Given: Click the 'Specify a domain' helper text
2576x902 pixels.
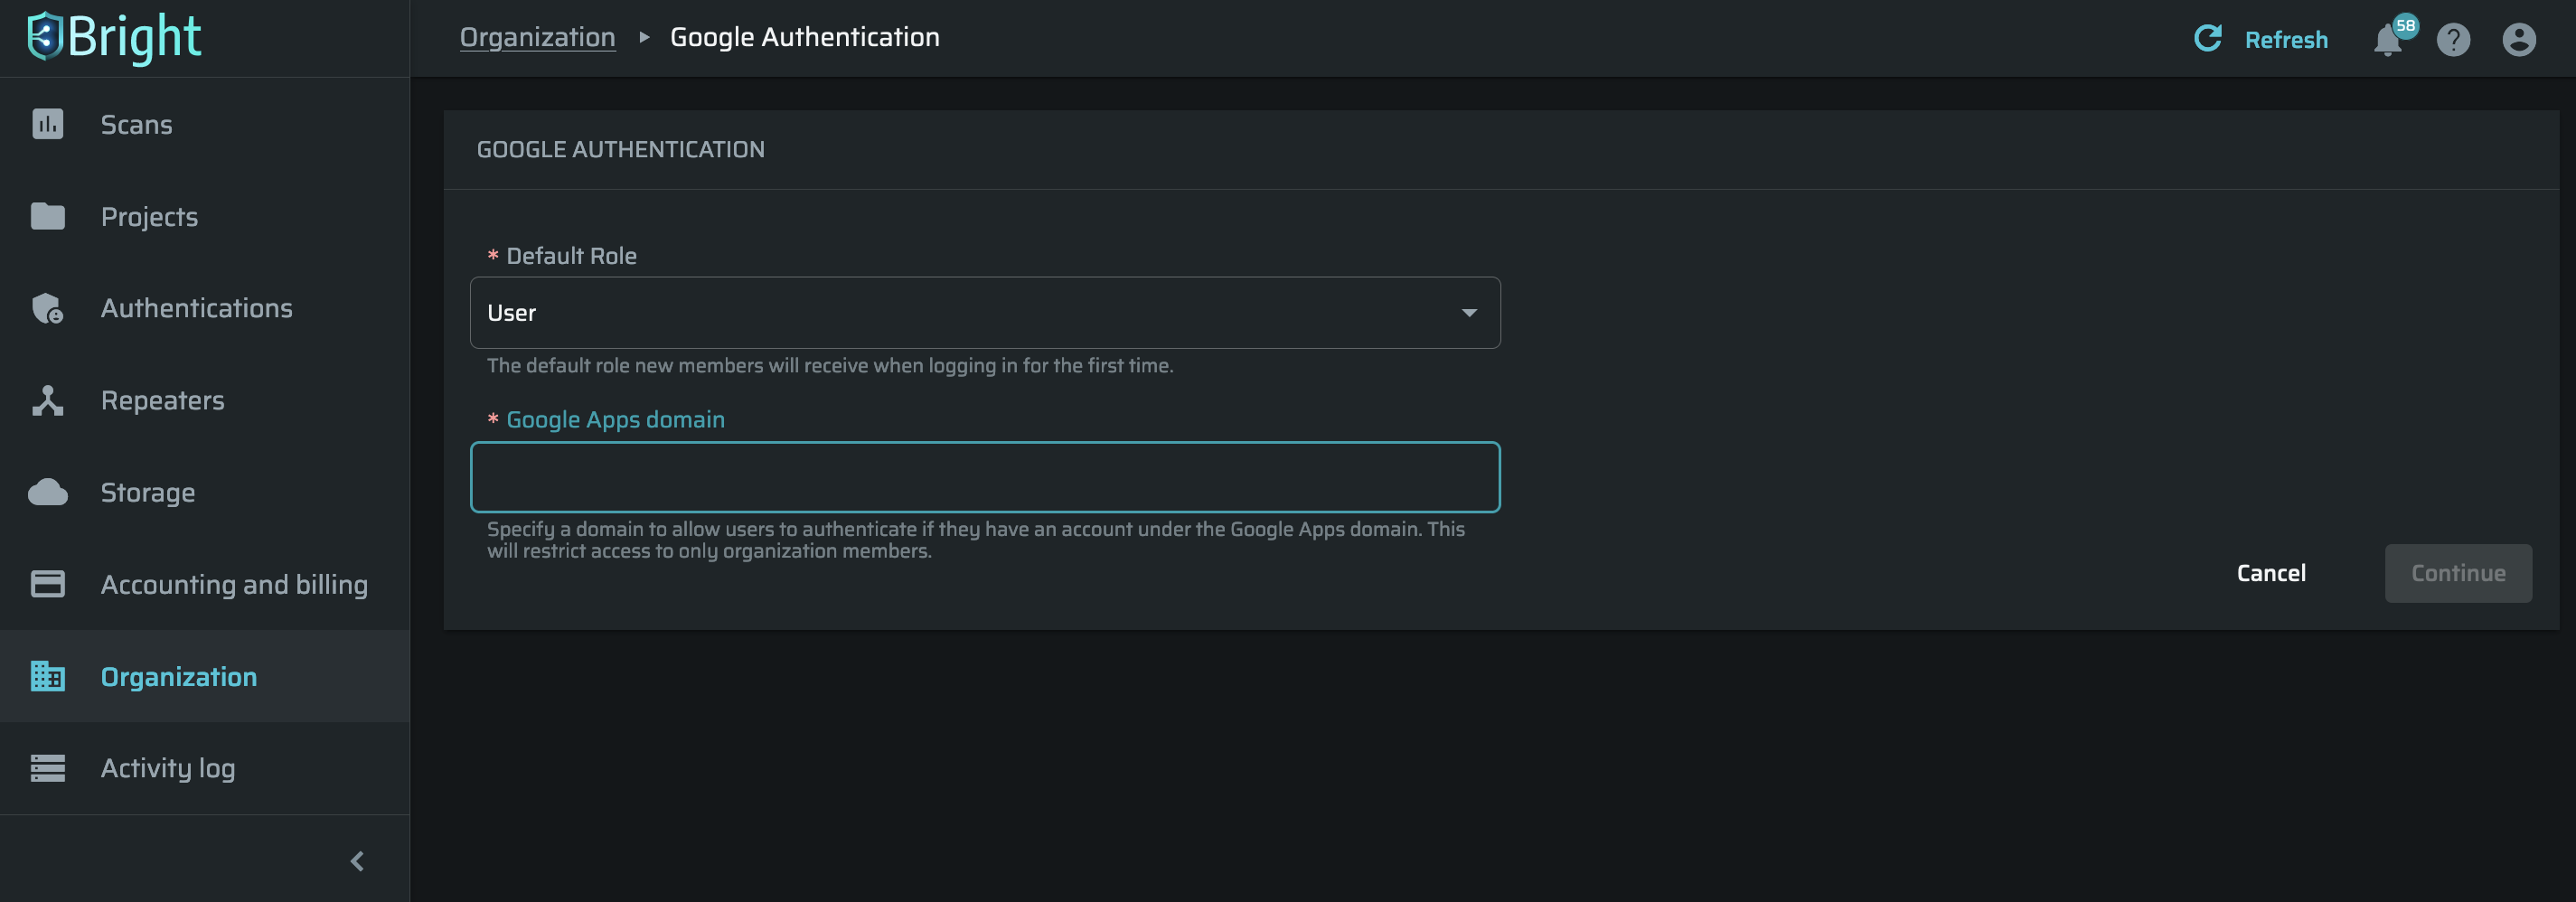Looking at the screenshot, I should (x=976, y=540).
